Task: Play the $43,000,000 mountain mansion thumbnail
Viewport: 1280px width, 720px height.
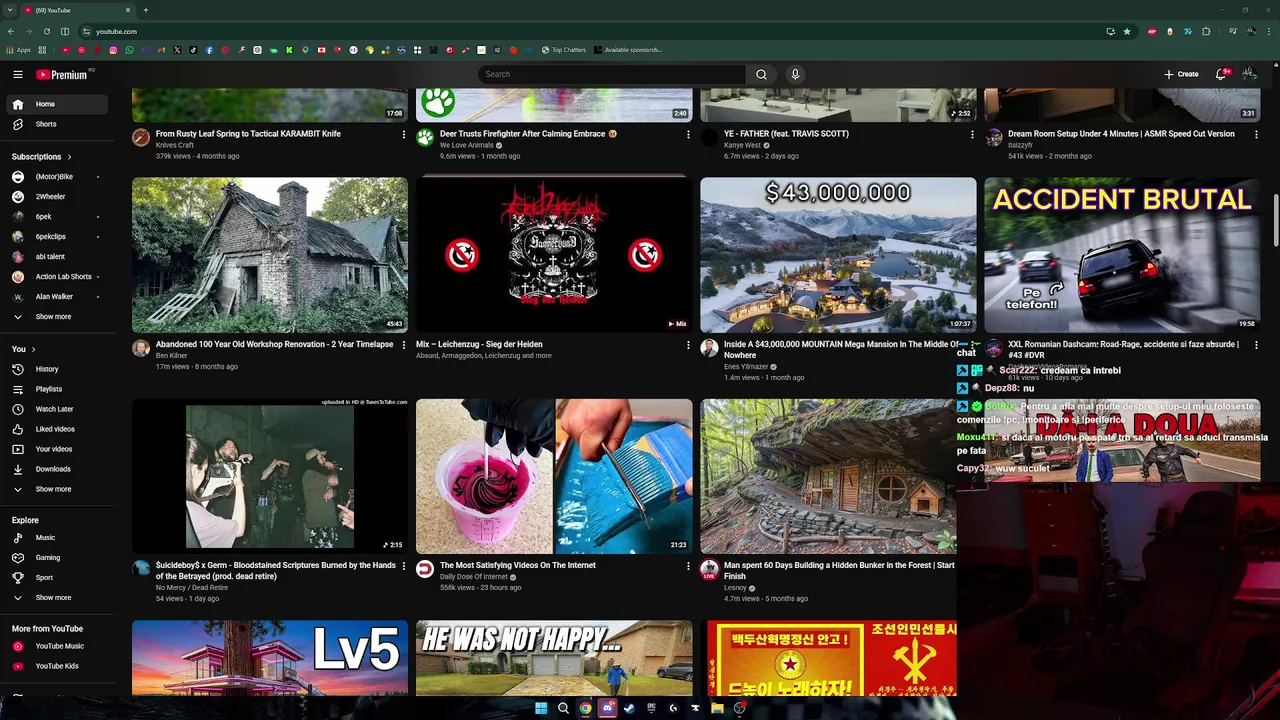Action: (x=838, y=255)
